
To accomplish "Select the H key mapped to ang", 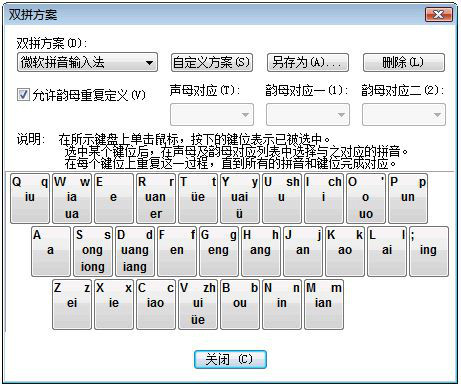I will click(261, 251).
